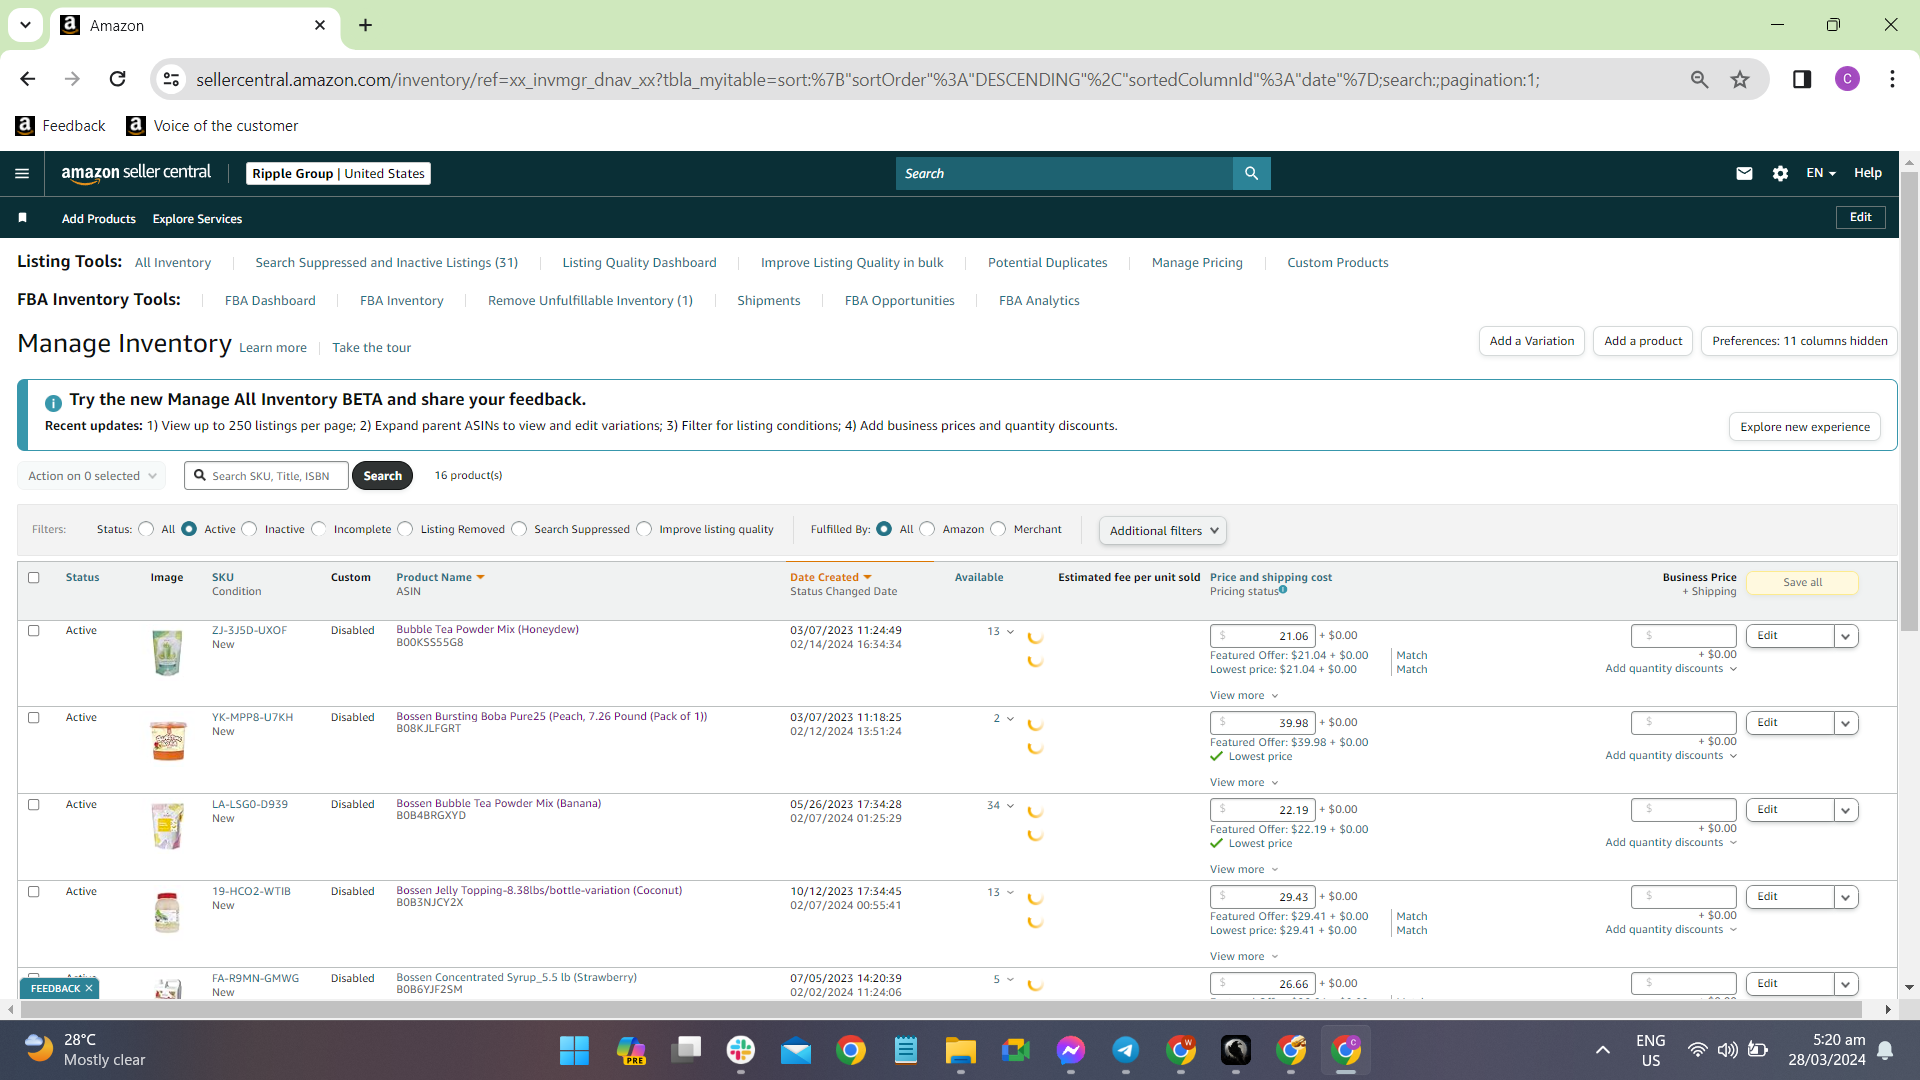Close the FEEDBACK widget with X

pyautogui.click(x=89, y=988)
